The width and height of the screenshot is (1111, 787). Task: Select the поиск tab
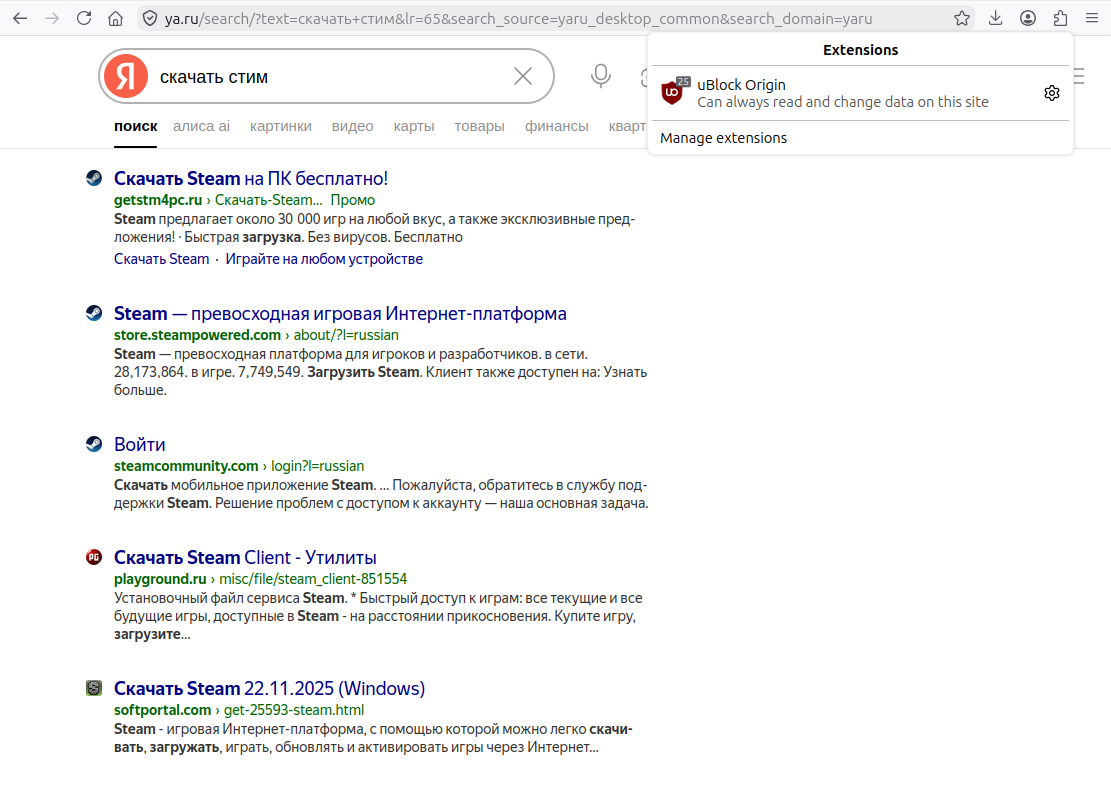(x=135, y=126)
